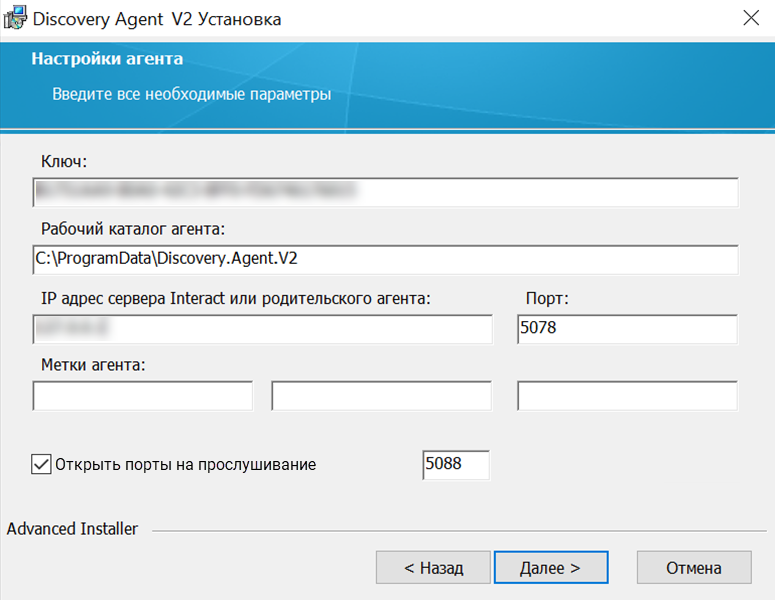Focus the first Метки агента field

(143, 395)
